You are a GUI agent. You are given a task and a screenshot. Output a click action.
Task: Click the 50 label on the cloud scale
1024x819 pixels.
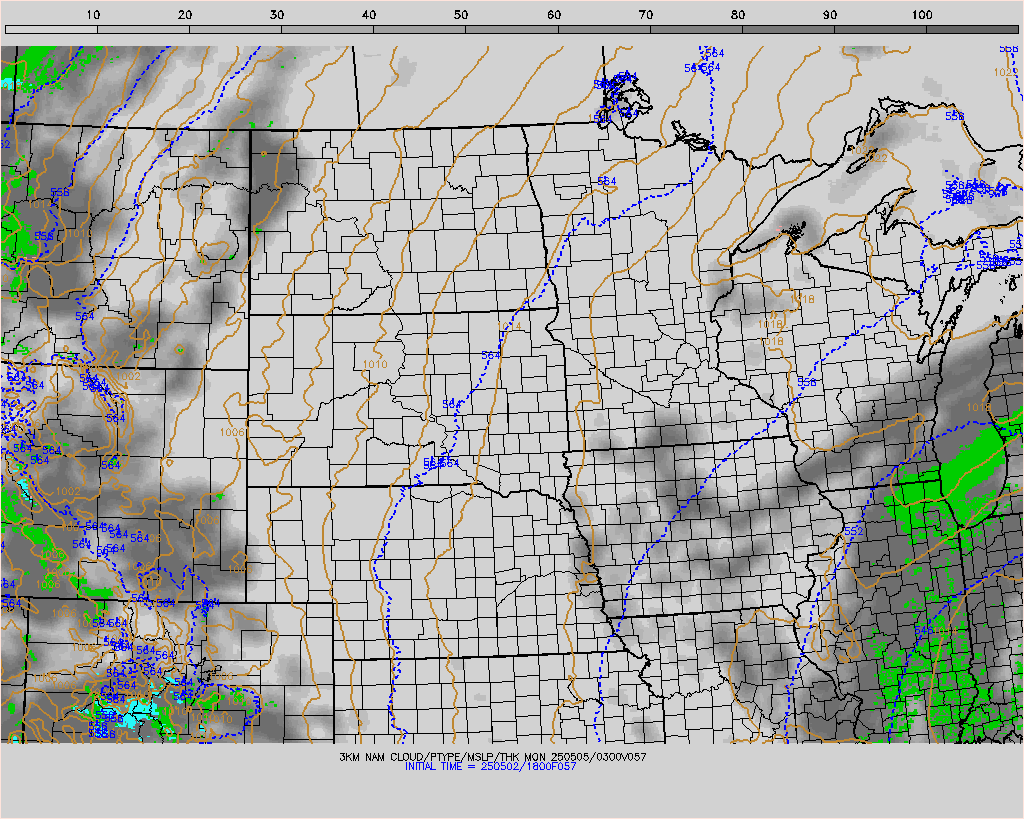pos(461,15)
